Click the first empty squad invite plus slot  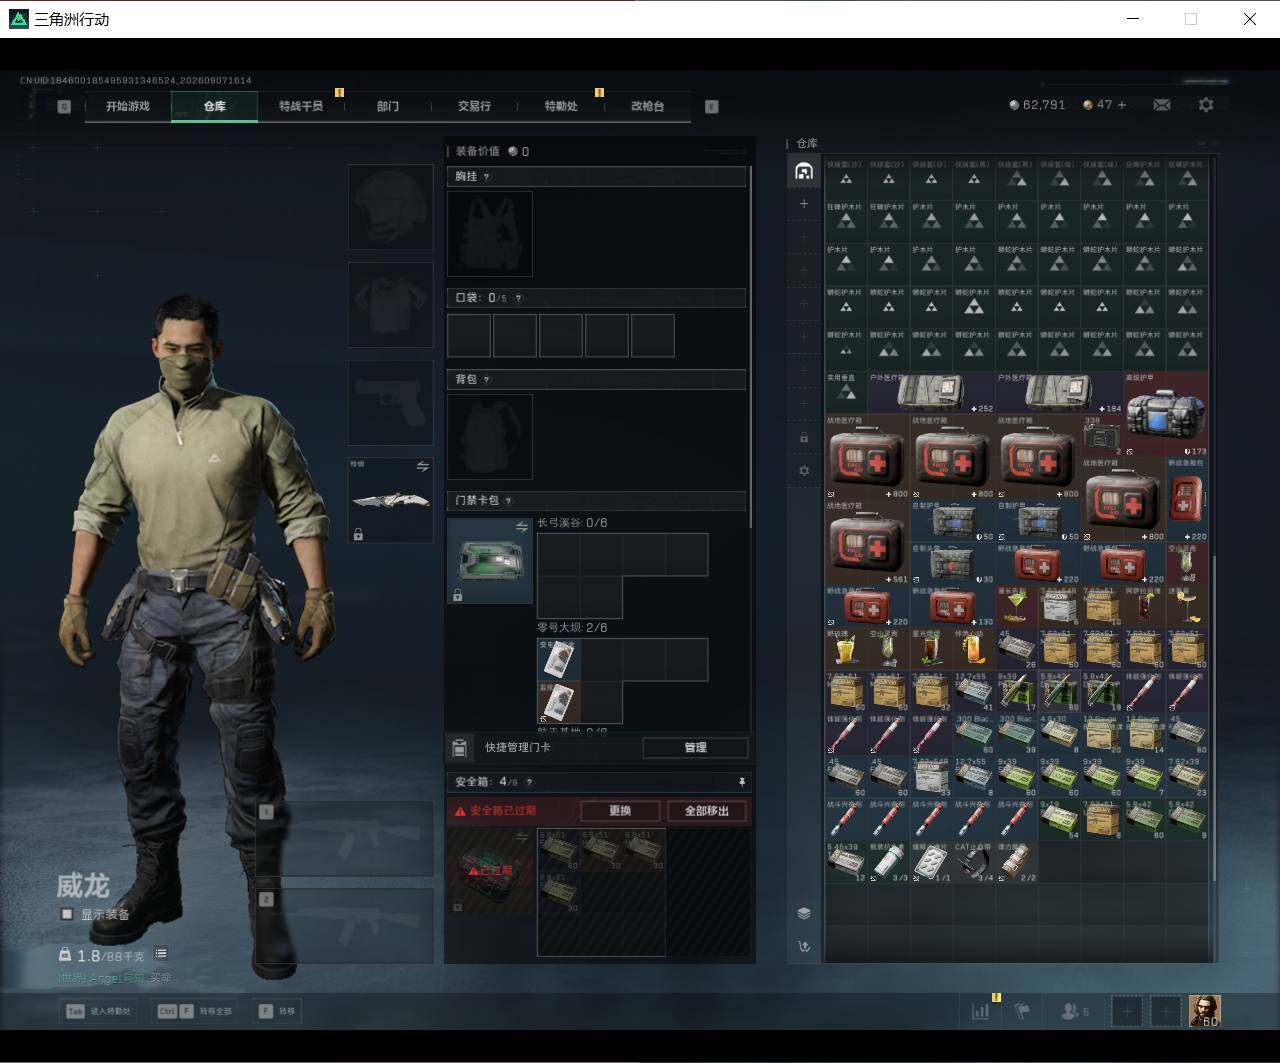coord(1127,1011)
